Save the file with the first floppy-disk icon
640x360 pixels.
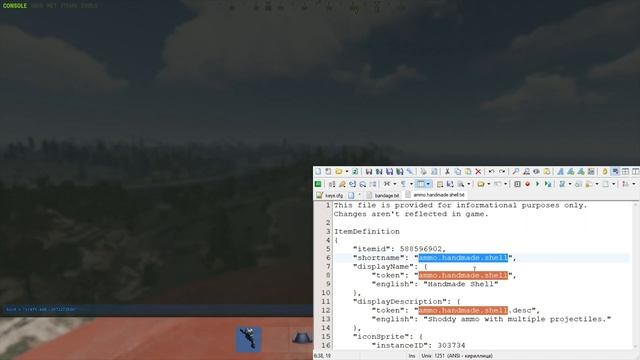pyautogui.click(x=369, y=171)
